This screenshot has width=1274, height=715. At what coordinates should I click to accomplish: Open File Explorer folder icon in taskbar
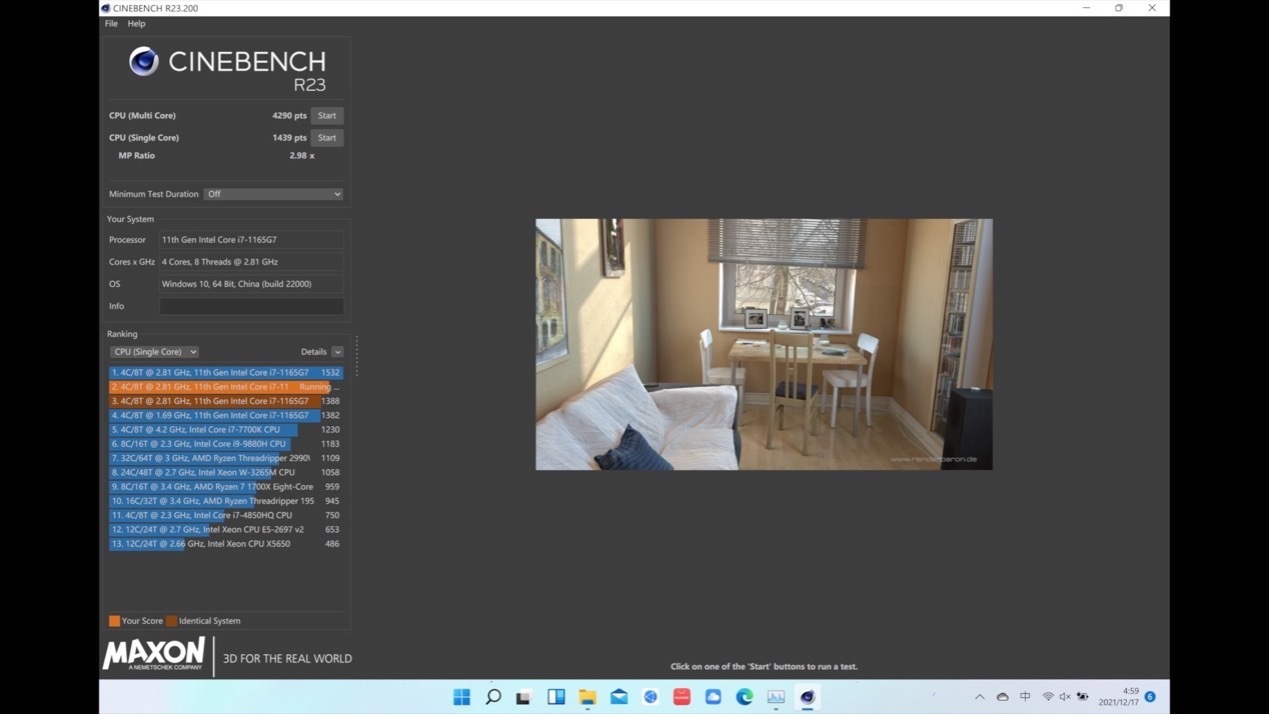point(588,697)
